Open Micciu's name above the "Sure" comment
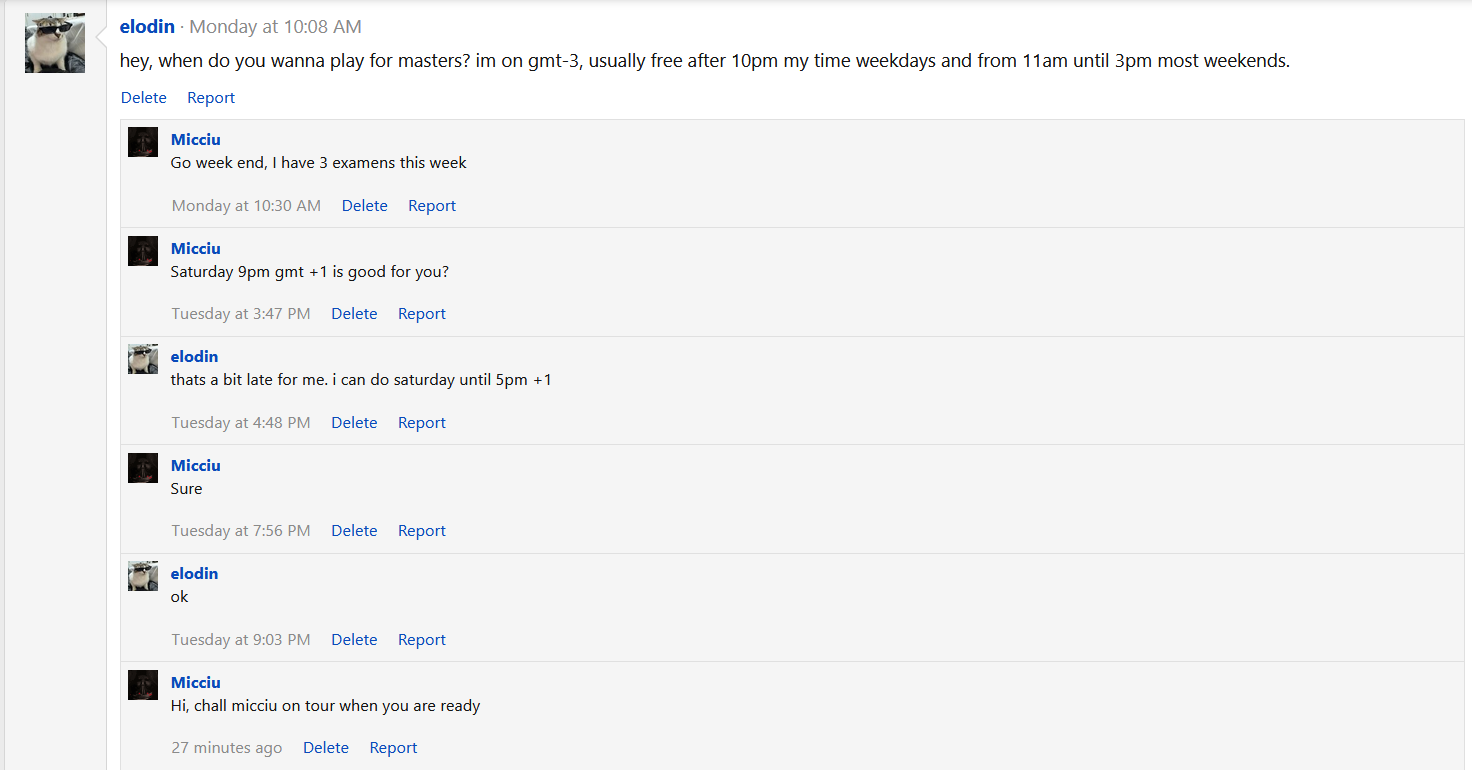This screenshot has width=1472, height=770. (196, 466)
